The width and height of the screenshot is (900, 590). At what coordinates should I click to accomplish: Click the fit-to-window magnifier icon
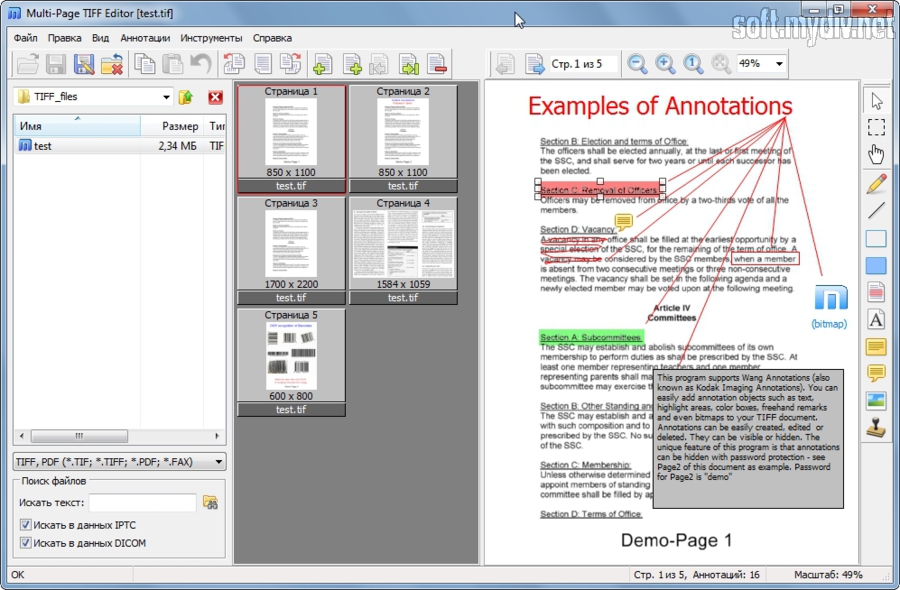click(721, 64)
